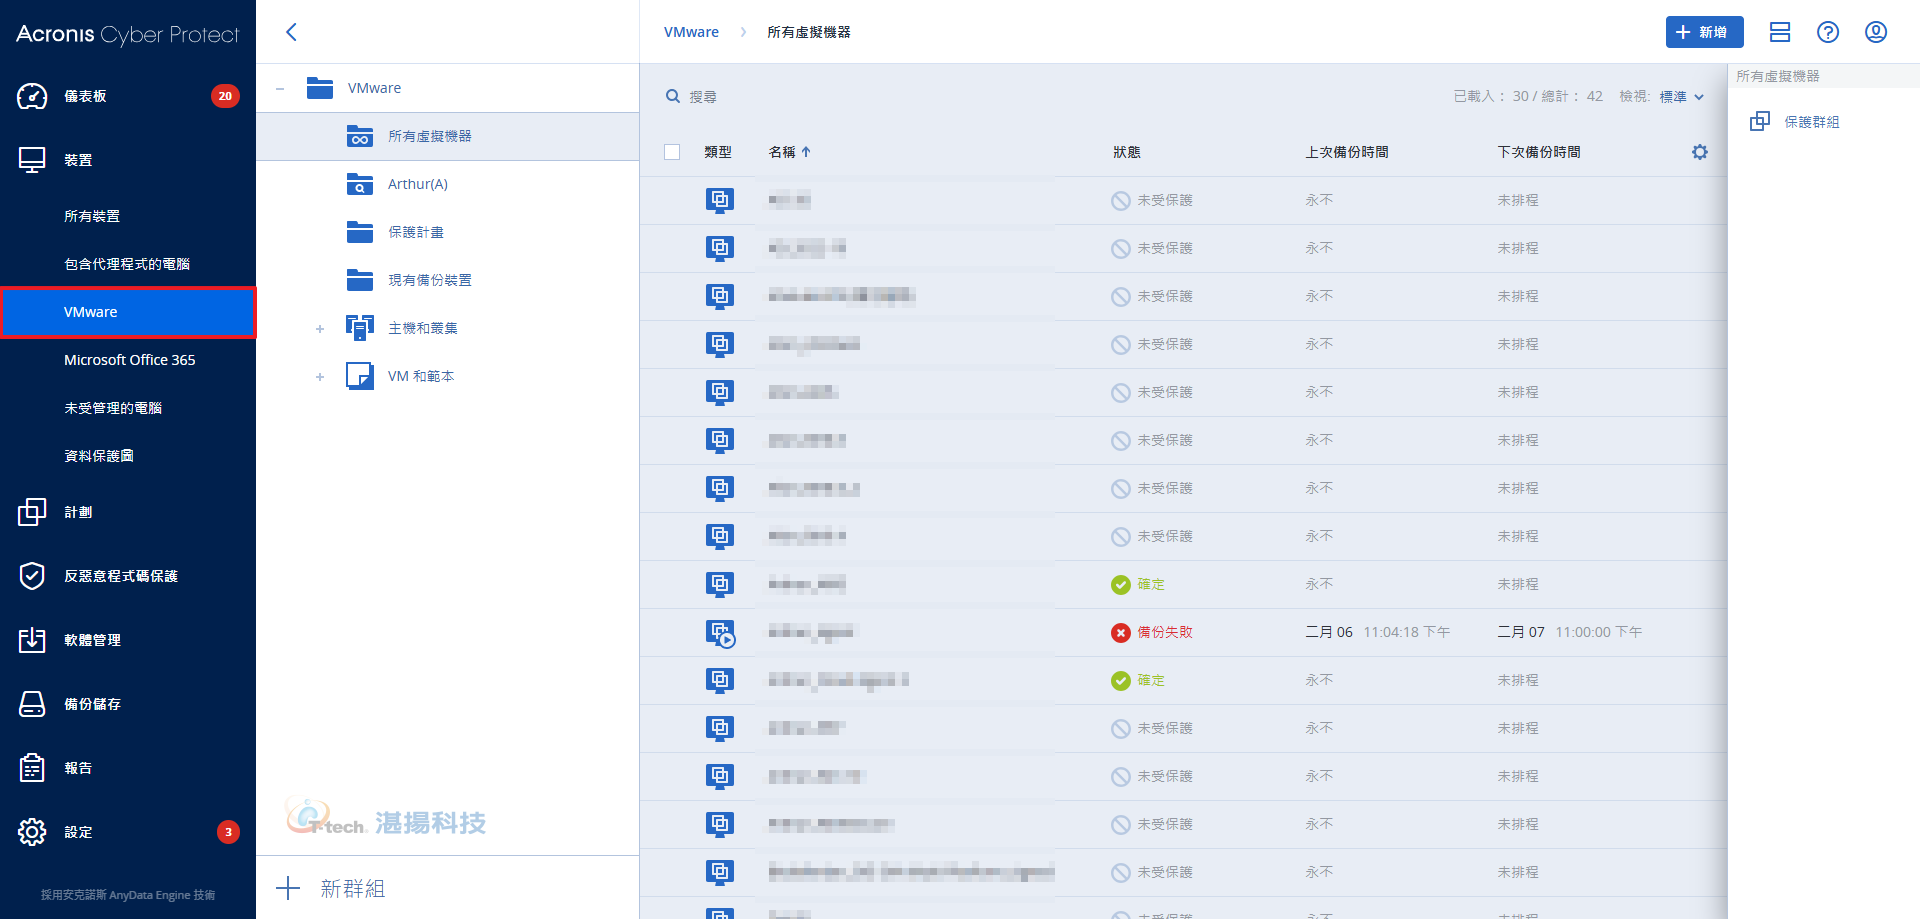Toggle the list layout view icon
The image size is (1920, 919).
tap(1780, 32)
